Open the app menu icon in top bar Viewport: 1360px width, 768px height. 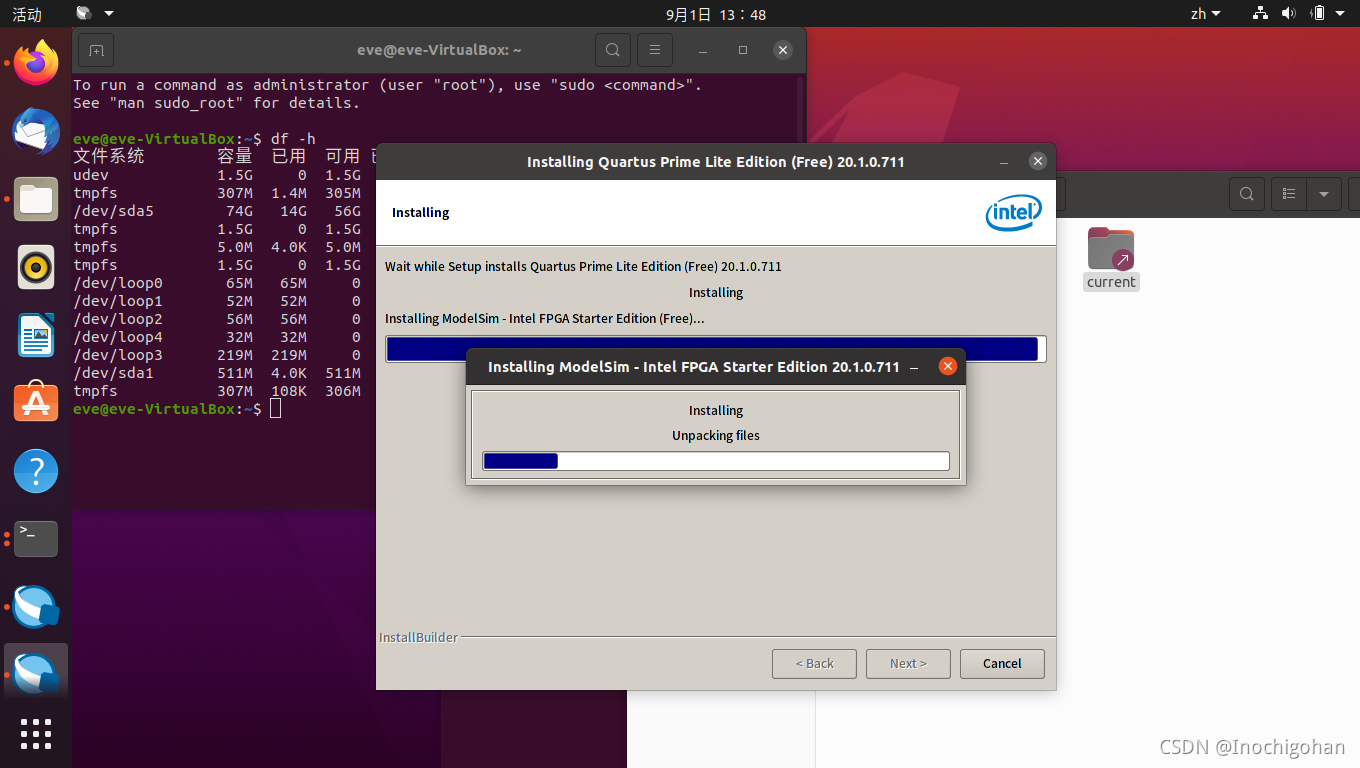(x=84, y=14)
